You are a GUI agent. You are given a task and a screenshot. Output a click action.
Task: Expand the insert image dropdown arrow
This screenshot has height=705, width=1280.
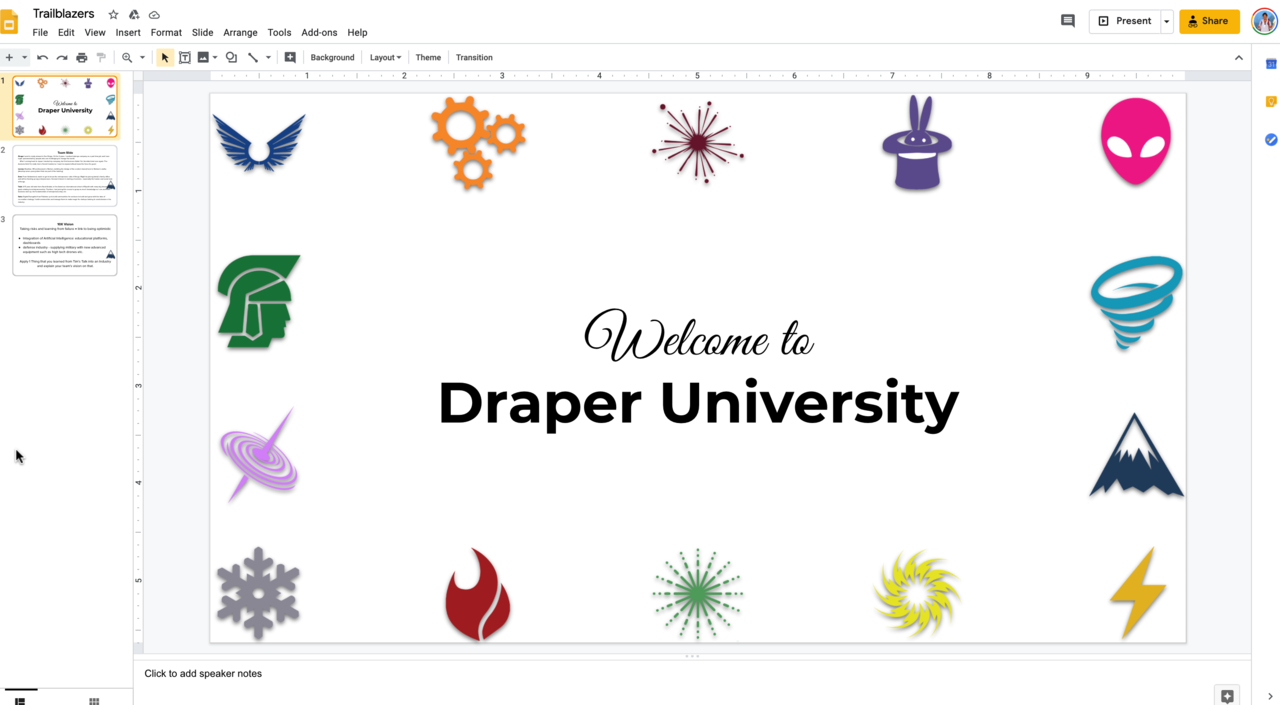[x=215, y=58]
